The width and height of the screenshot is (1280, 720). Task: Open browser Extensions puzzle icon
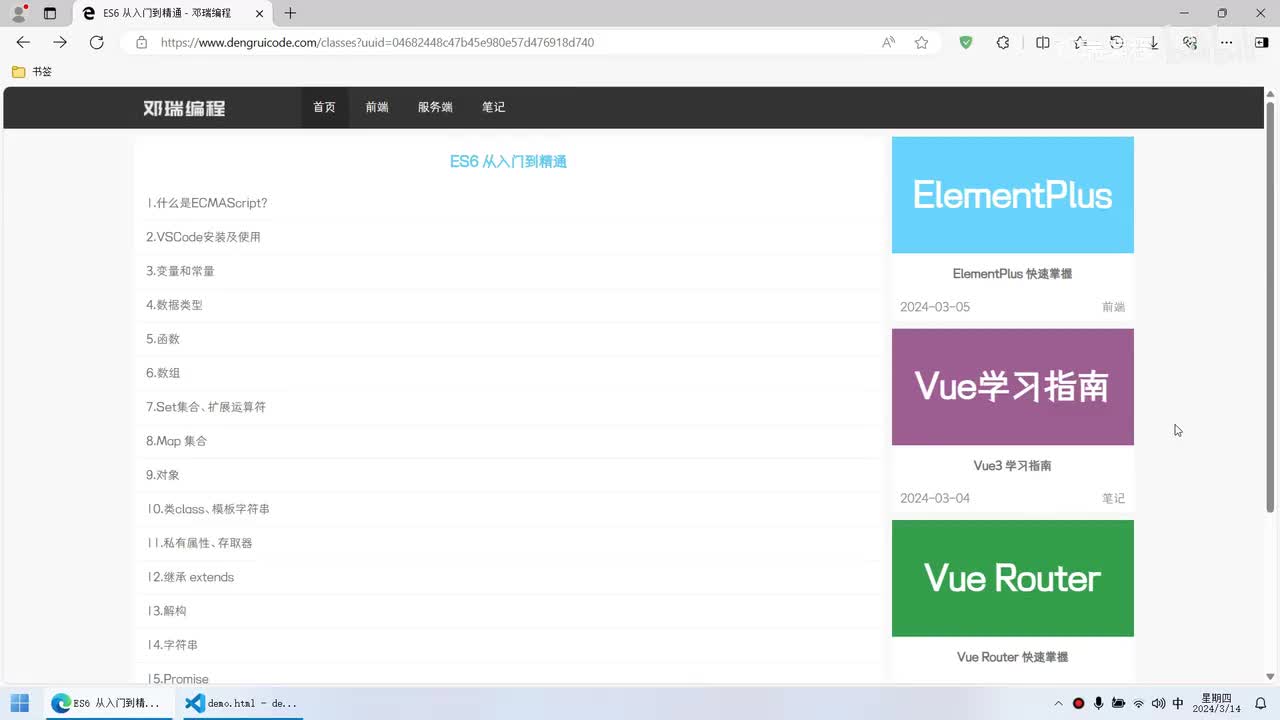[x=1003, y=42]
